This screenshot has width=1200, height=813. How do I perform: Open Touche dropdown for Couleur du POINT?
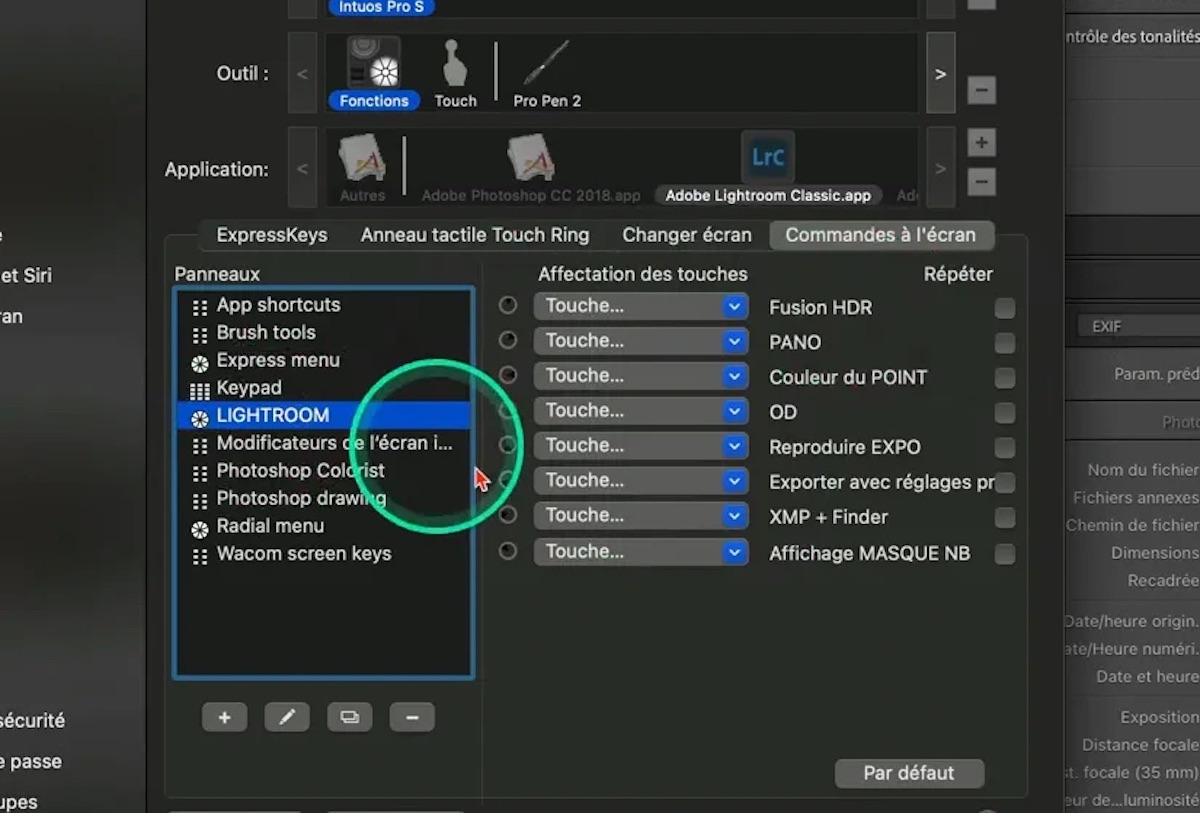coord(641,376)
